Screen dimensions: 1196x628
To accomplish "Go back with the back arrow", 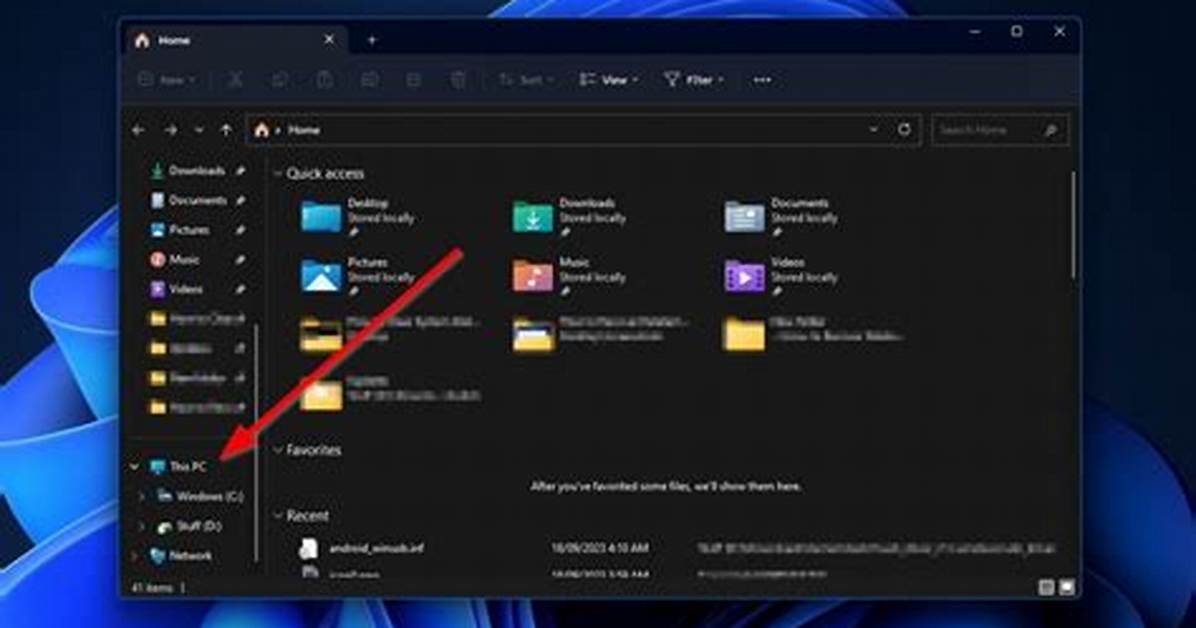I will [x=138, y=130].
